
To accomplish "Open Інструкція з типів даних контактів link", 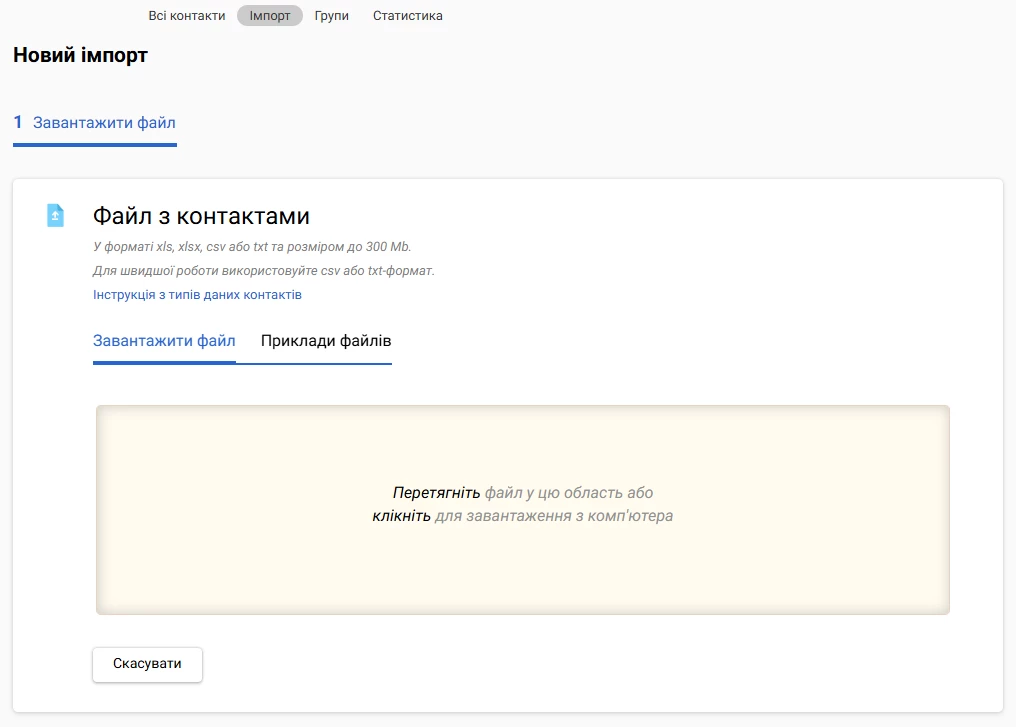I will 197,295.
